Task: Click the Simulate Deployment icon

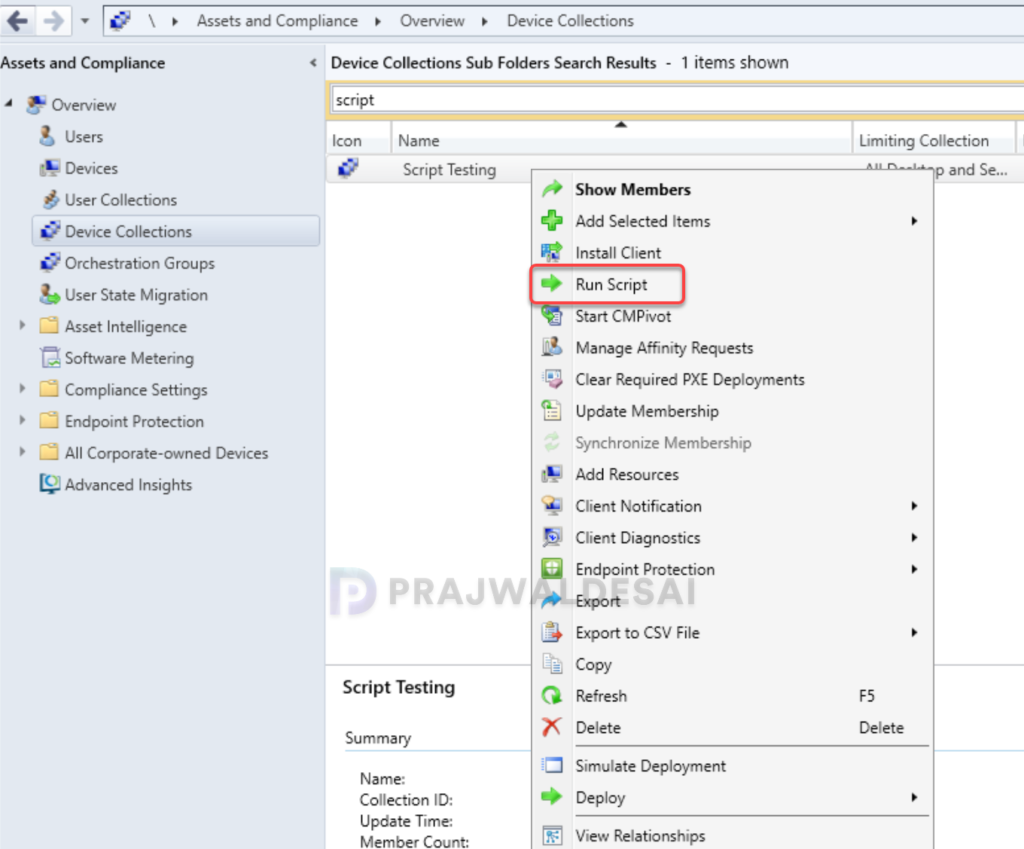Action: click(552, 765)
